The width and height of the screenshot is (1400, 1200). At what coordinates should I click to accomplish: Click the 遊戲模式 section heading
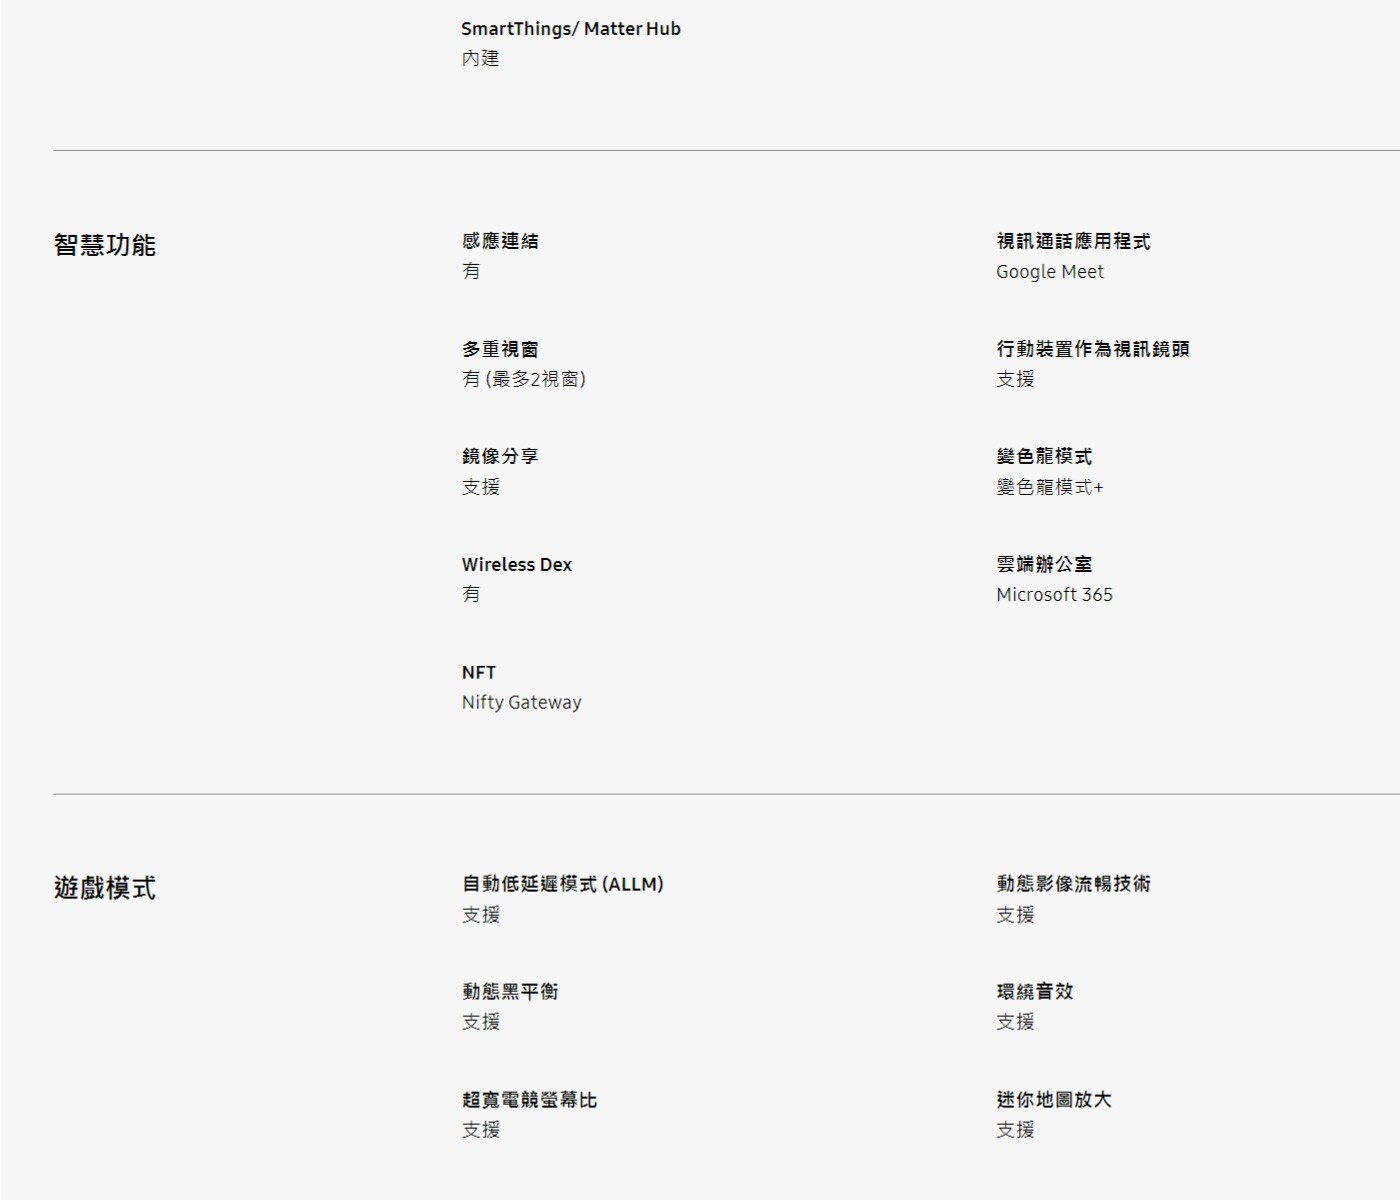pyautogui.click(x=104, y=888)
